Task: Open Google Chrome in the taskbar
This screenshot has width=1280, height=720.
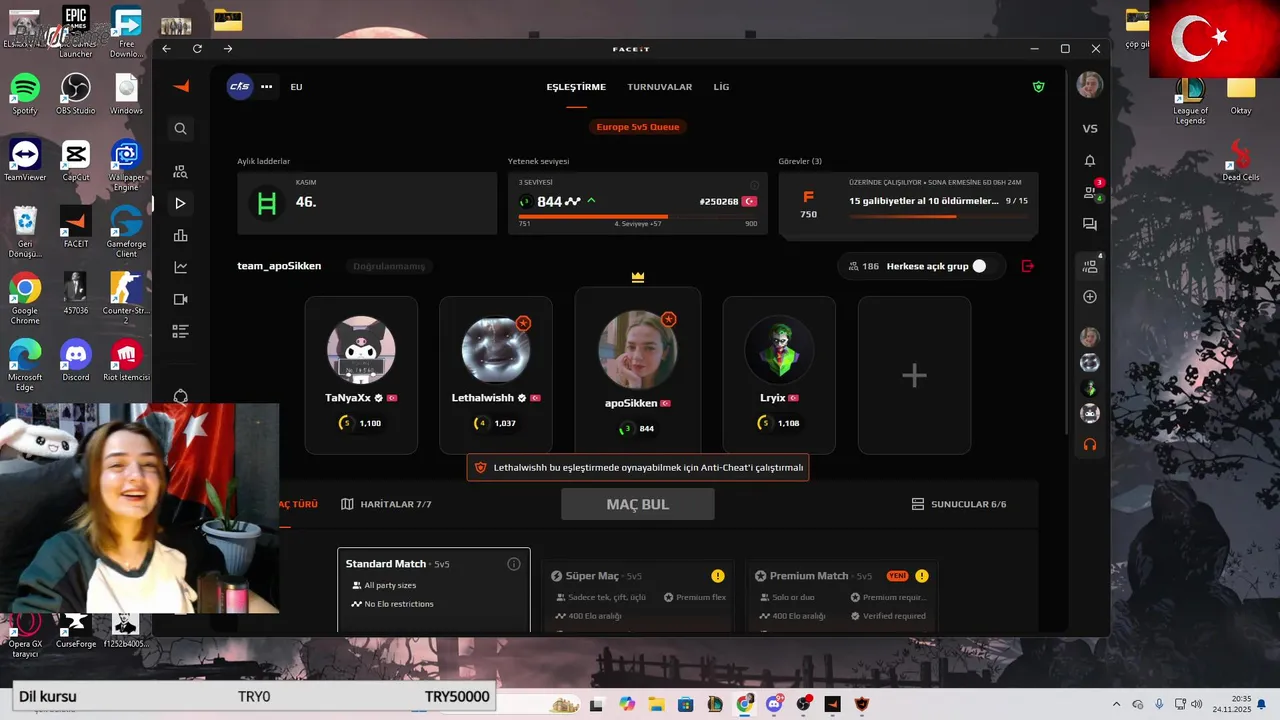Action: coord(745,704)
